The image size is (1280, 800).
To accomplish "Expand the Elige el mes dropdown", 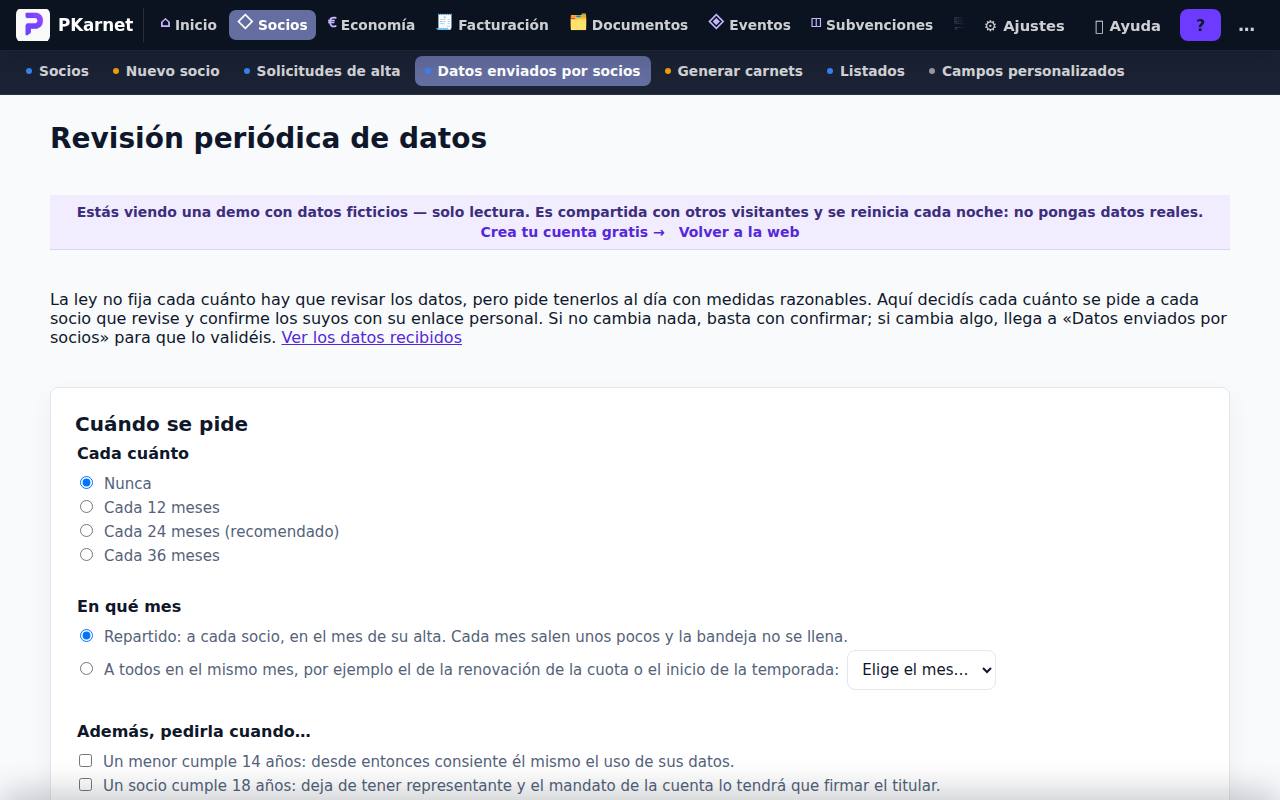I will coord(921,670).
